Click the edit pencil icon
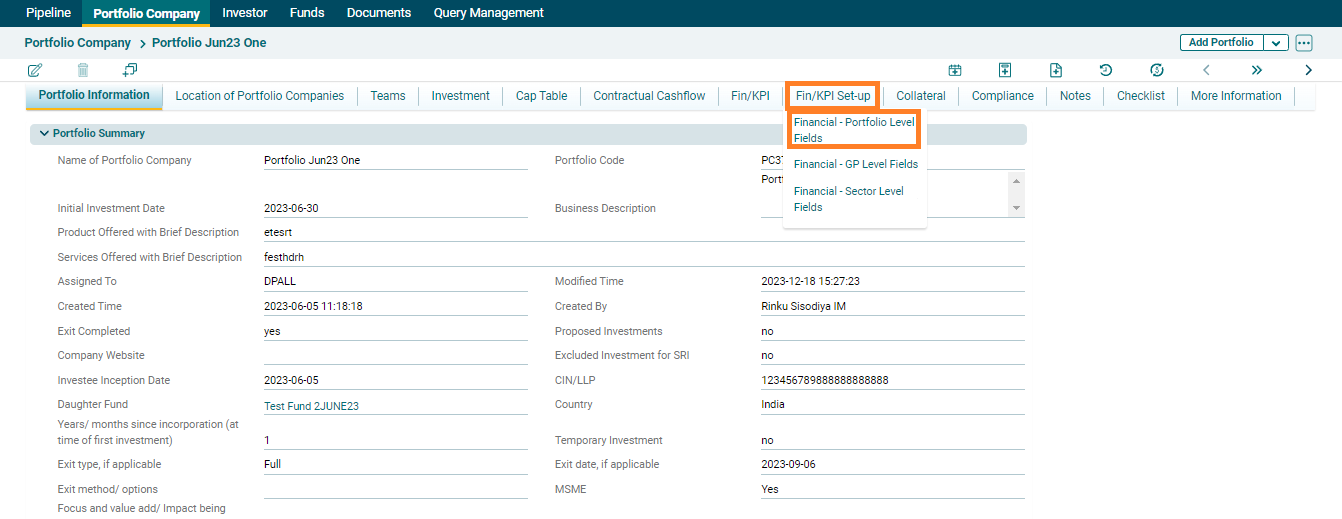 tap(35, 70)
